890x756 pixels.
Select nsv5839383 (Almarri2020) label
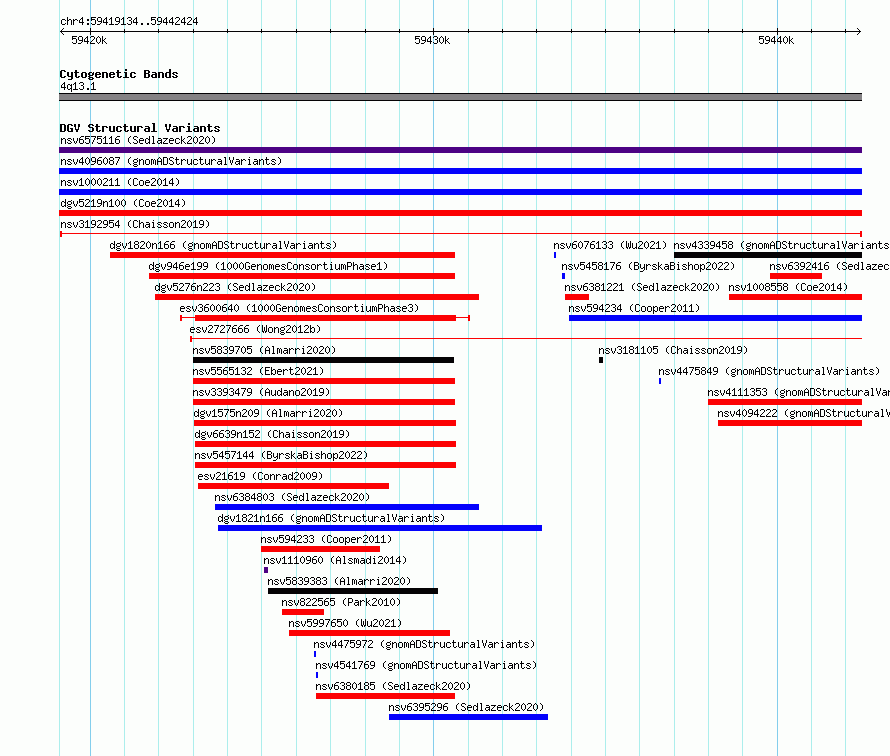click(x=339, y=581)
